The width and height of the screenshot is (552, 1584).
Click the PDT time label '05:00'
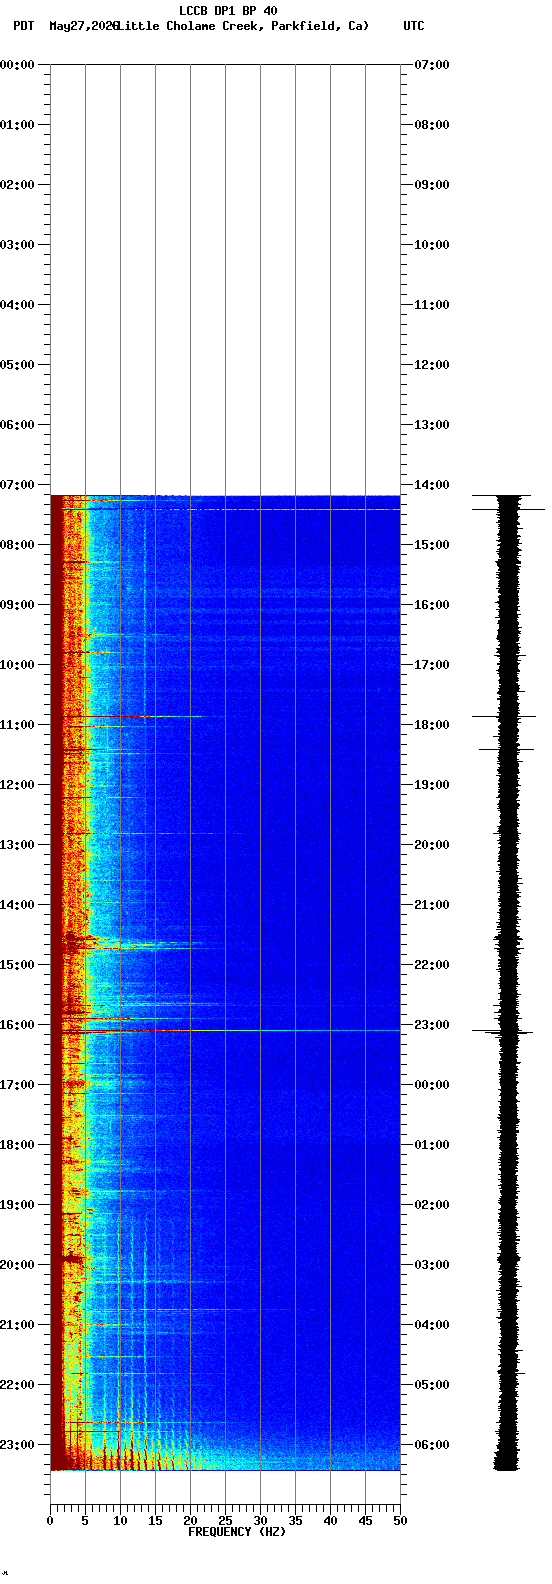pos(17,365)
